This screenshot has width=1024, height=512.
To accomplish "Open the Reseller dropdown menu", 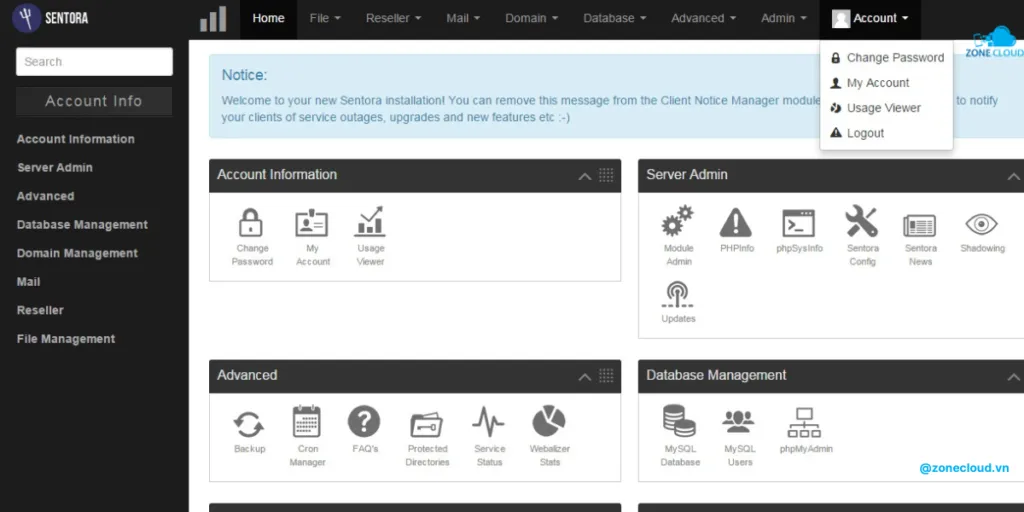I will tap(393, 18).
